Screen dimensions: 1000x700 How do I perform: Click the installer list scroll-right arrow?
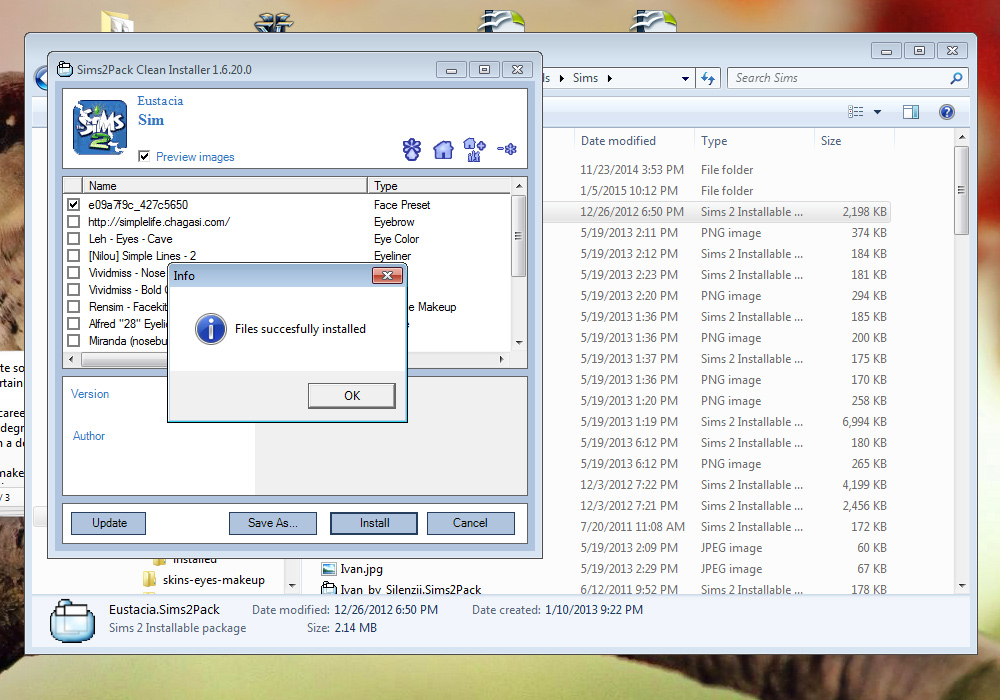point(501,360)
